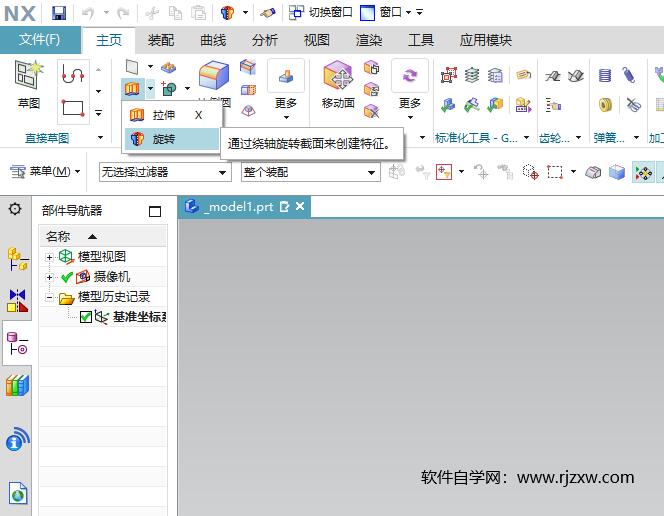Click the navigator settings gear icon

click(15, 209)
